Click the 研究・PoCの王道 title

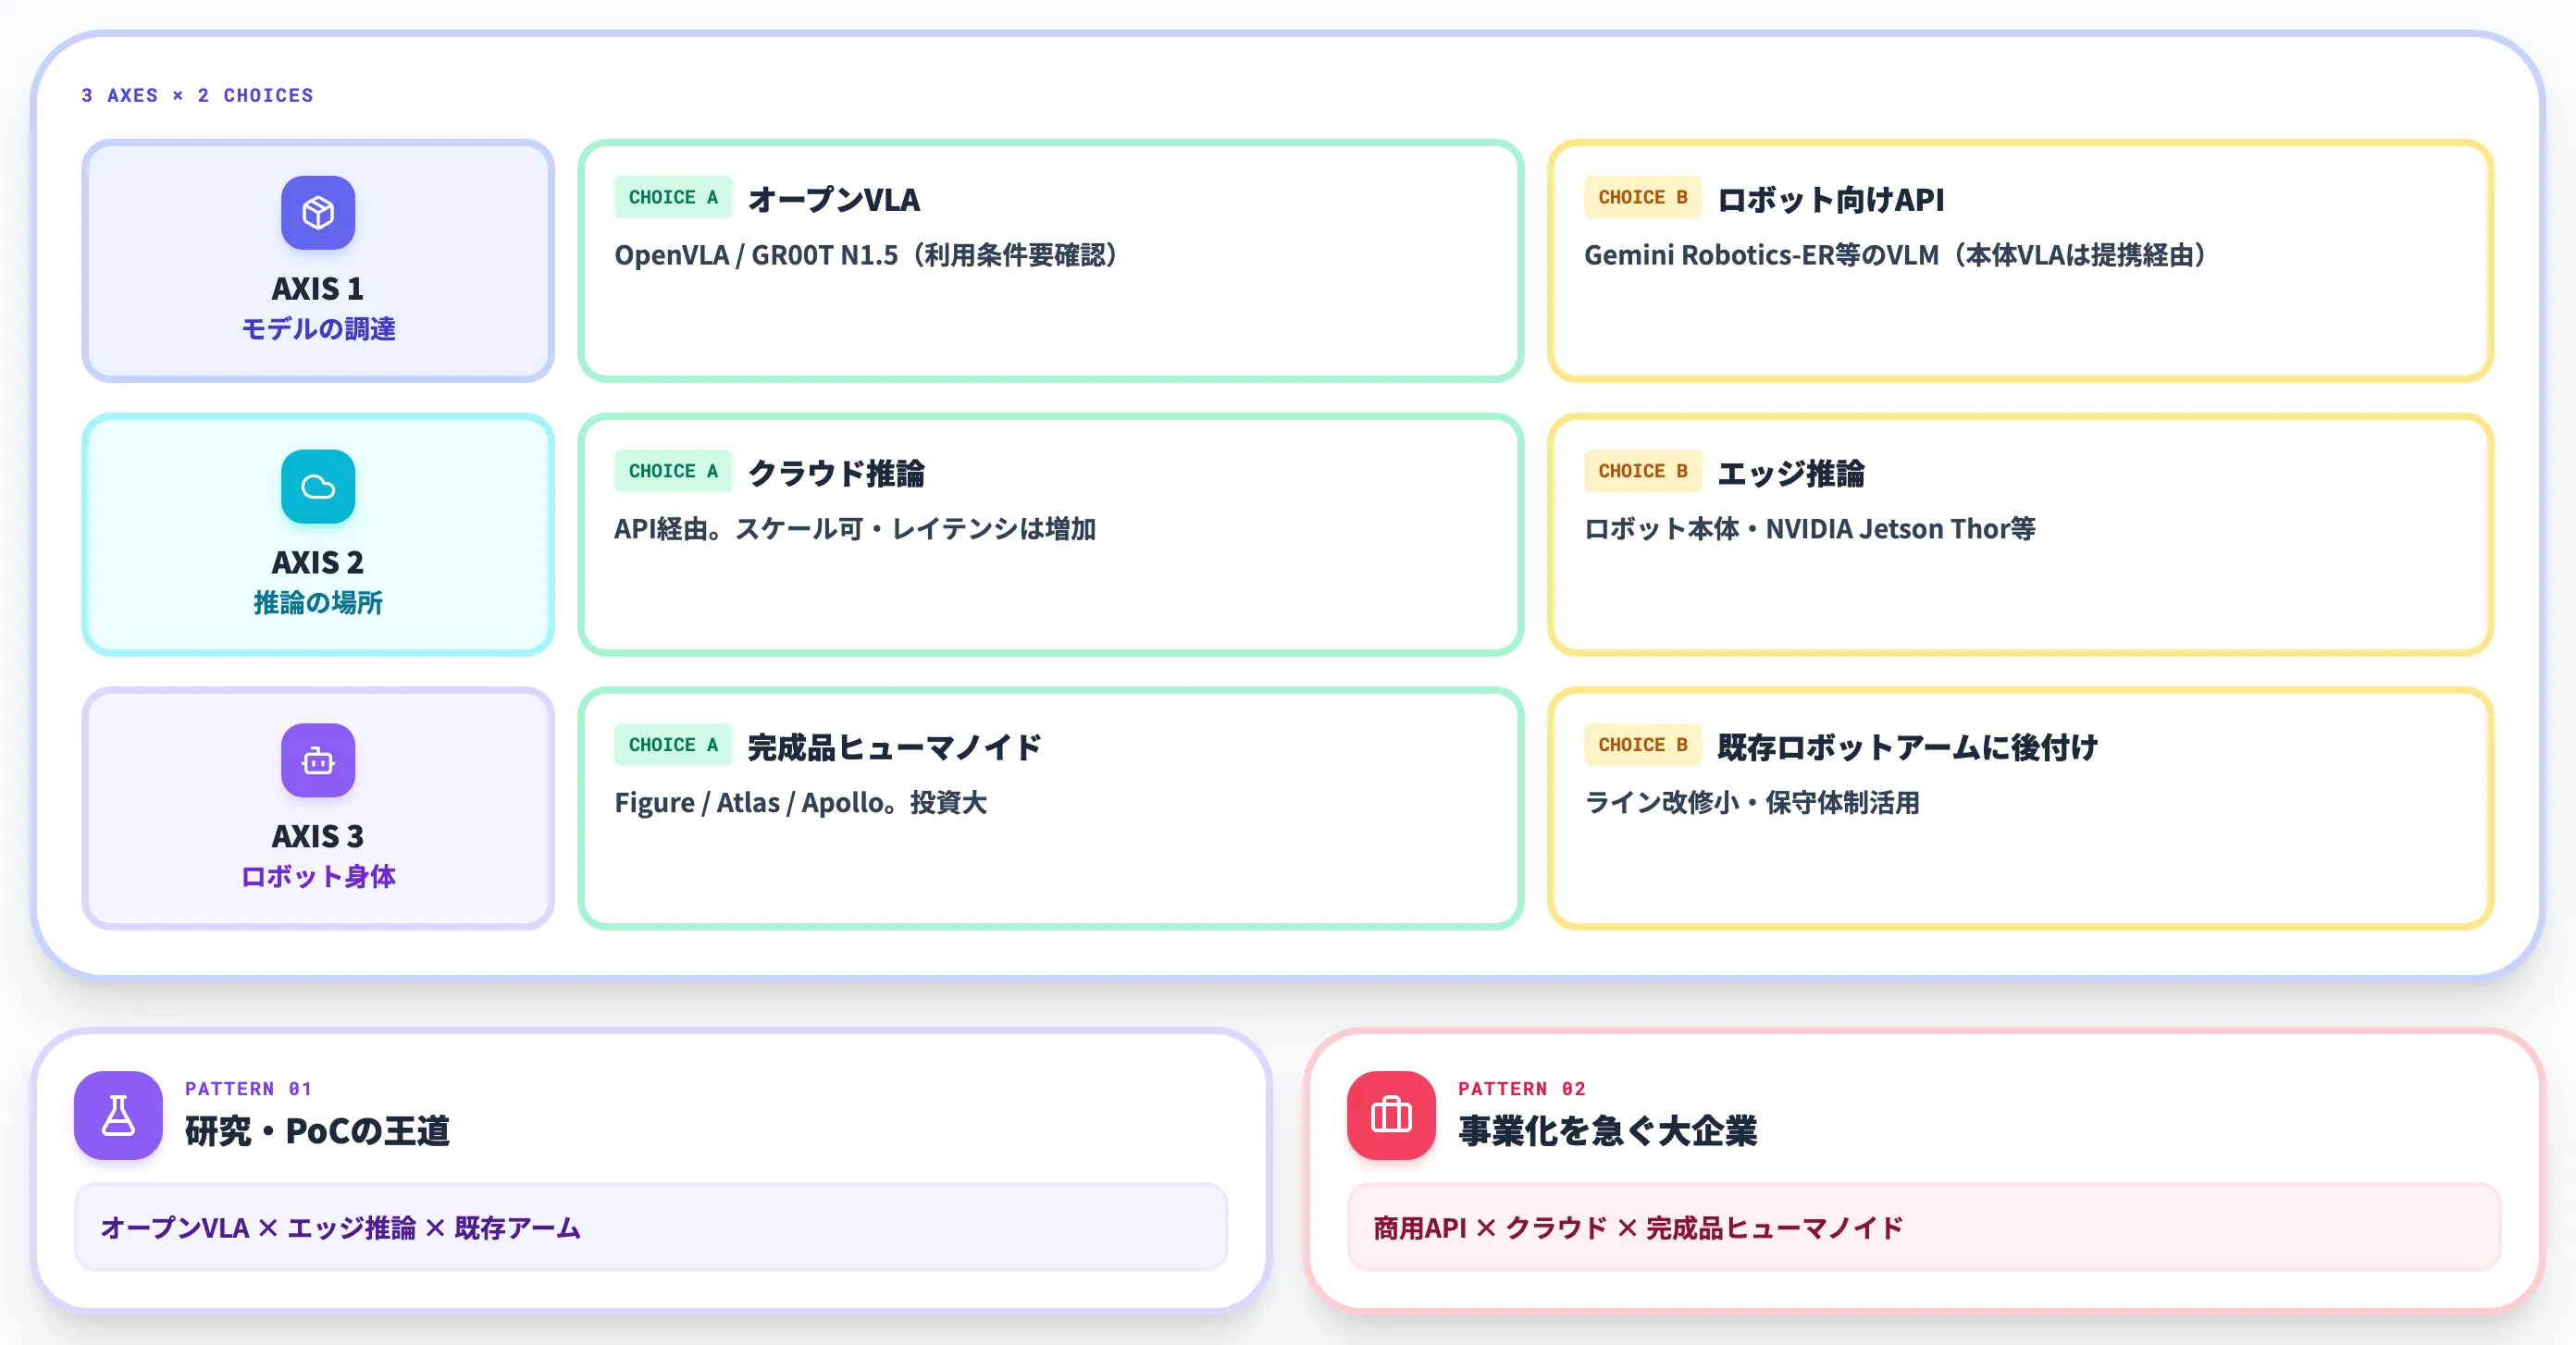tap(318, 1132)
